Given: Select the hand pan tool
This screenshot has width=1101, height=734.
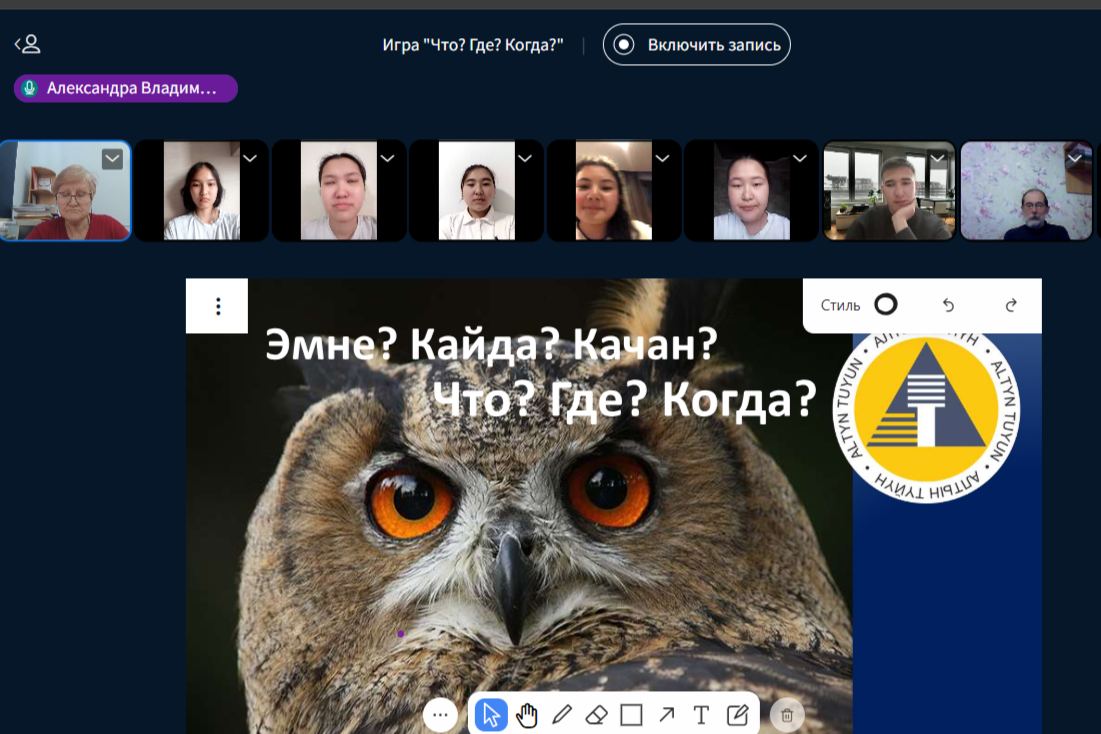Looking at the screenshot, I should click(x=527, y=714).
